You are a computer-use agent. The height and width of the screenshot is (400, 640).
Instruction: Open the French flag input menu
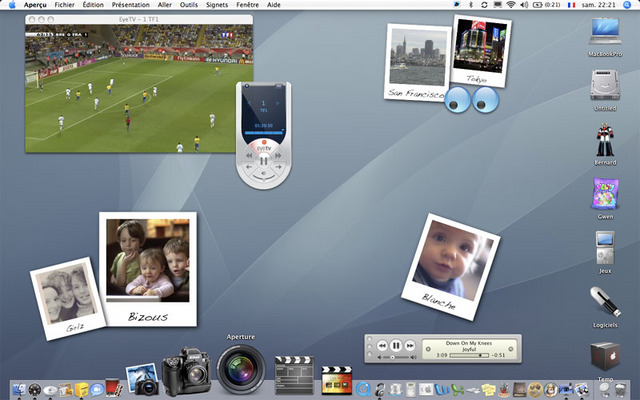(x=571, y=5)
